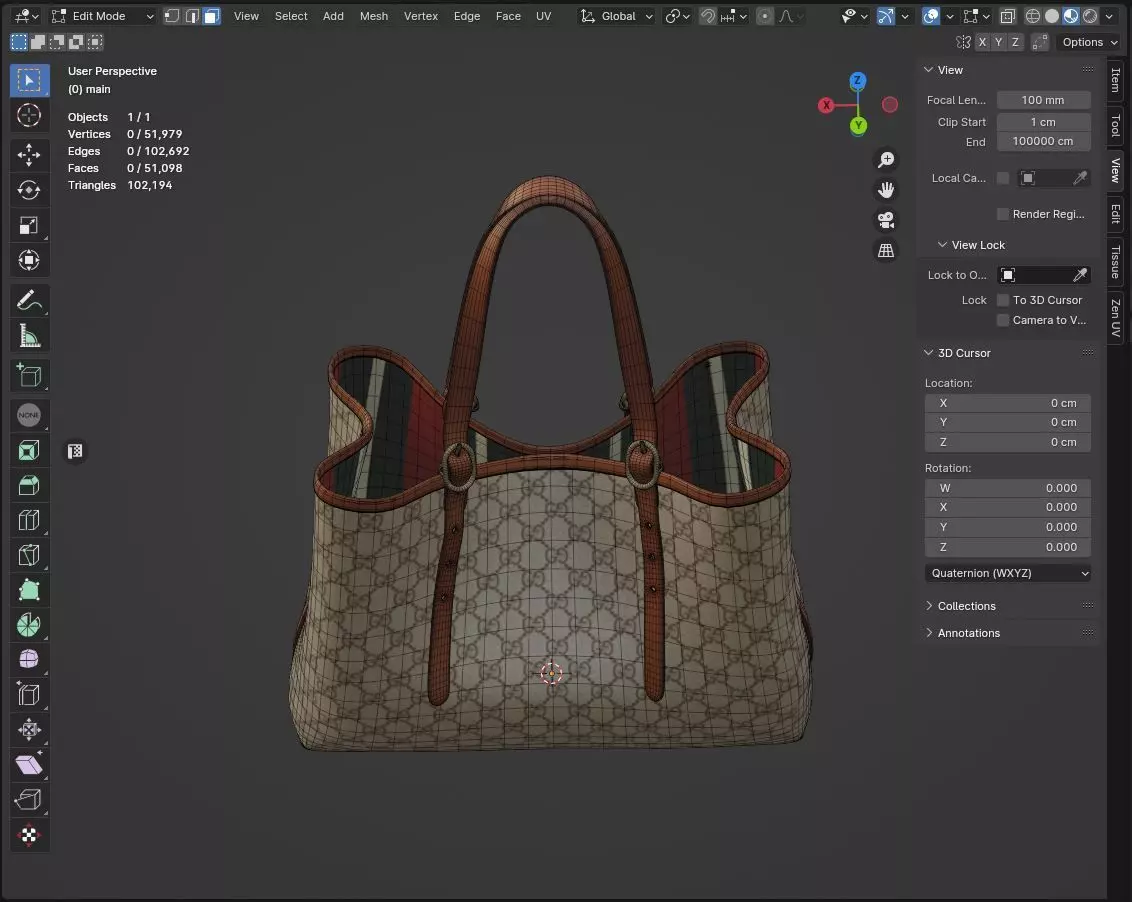
Task: Enable Camera to View lock checkbox
Action: coord(1003,320)
